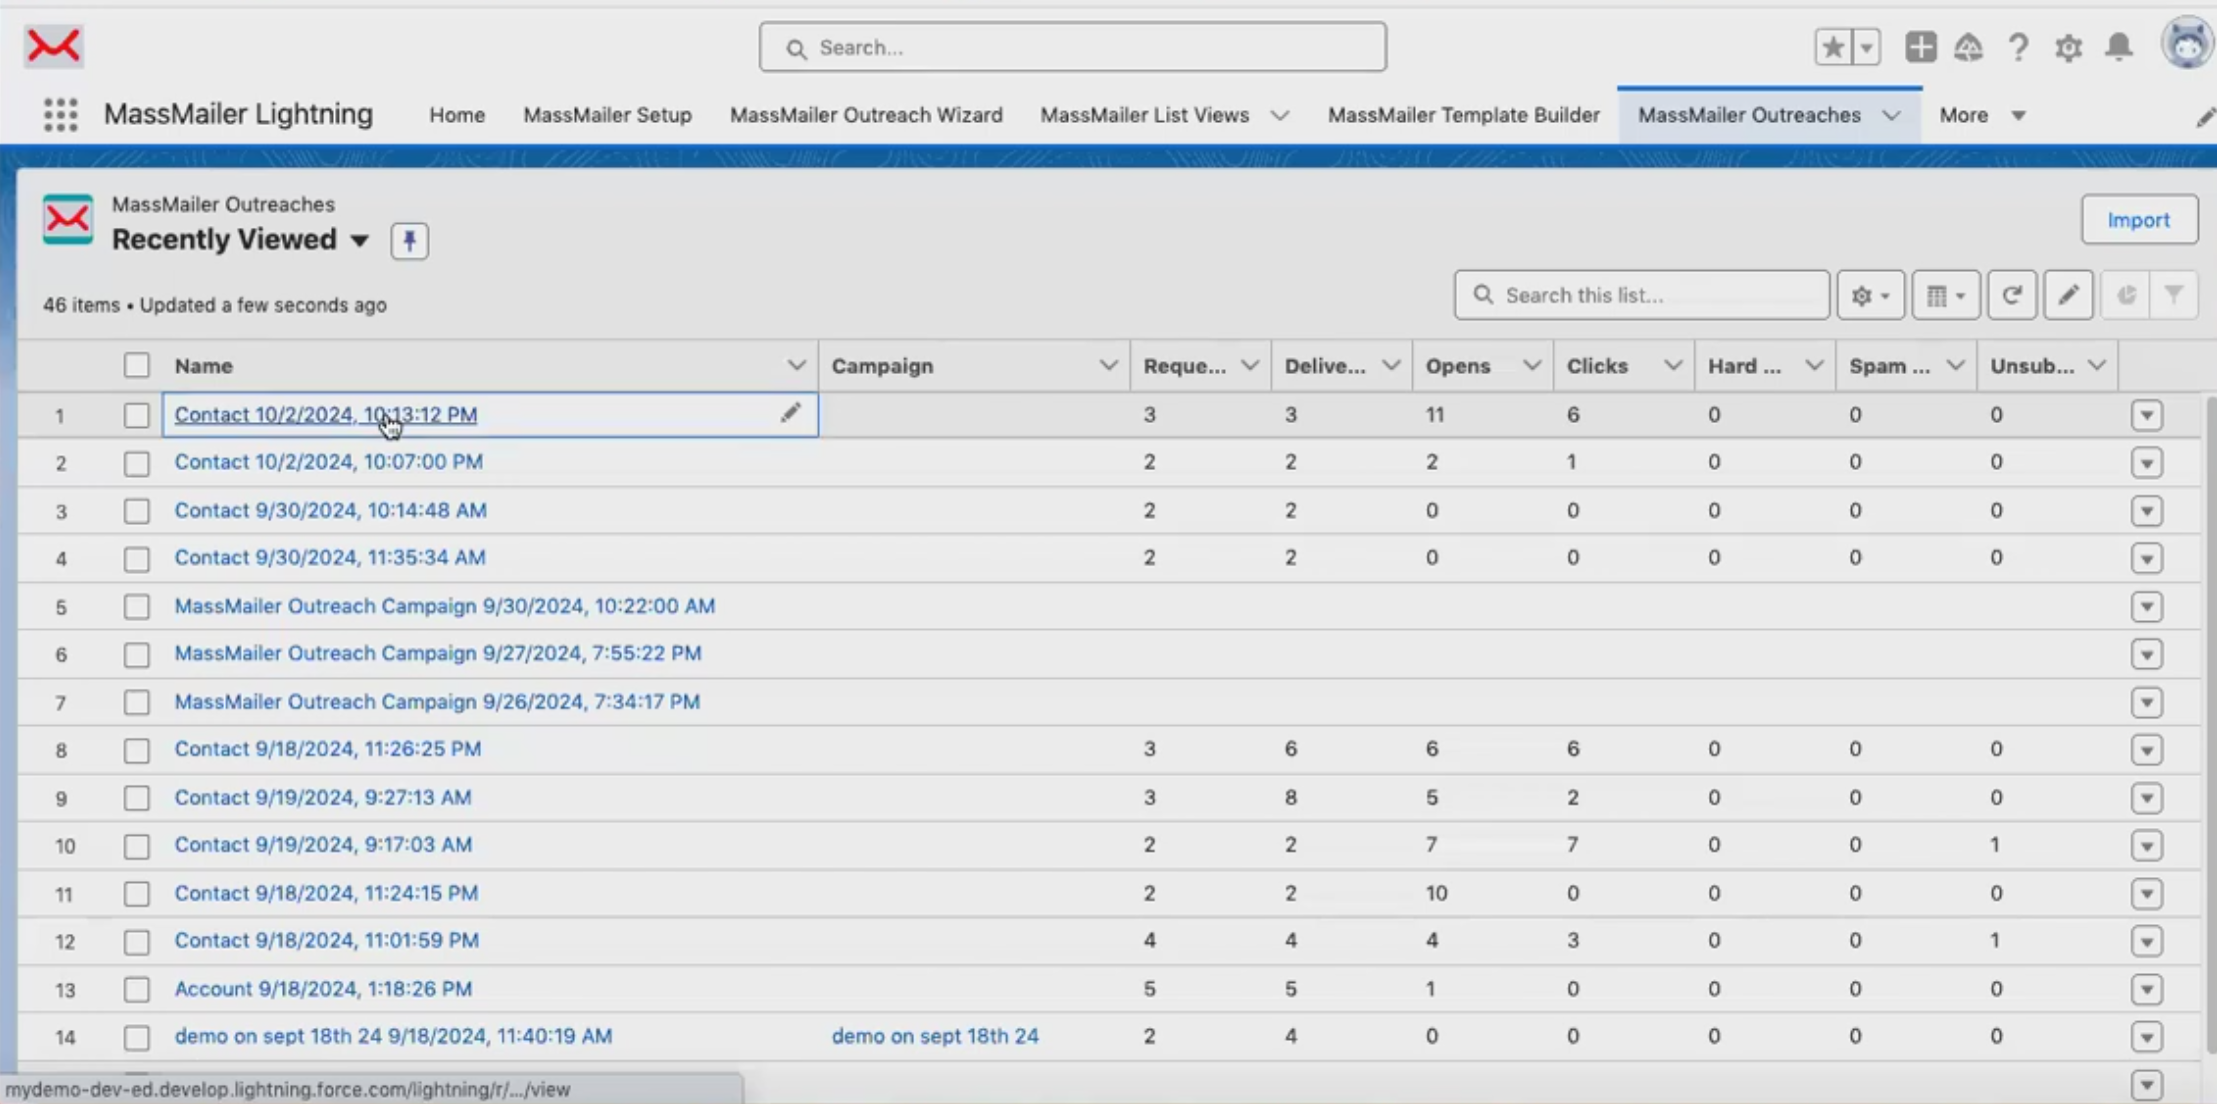This screenshot has width=2217, height=1104.
Task: Sort by the Deliveries column header
Action: click(1325, 366)
